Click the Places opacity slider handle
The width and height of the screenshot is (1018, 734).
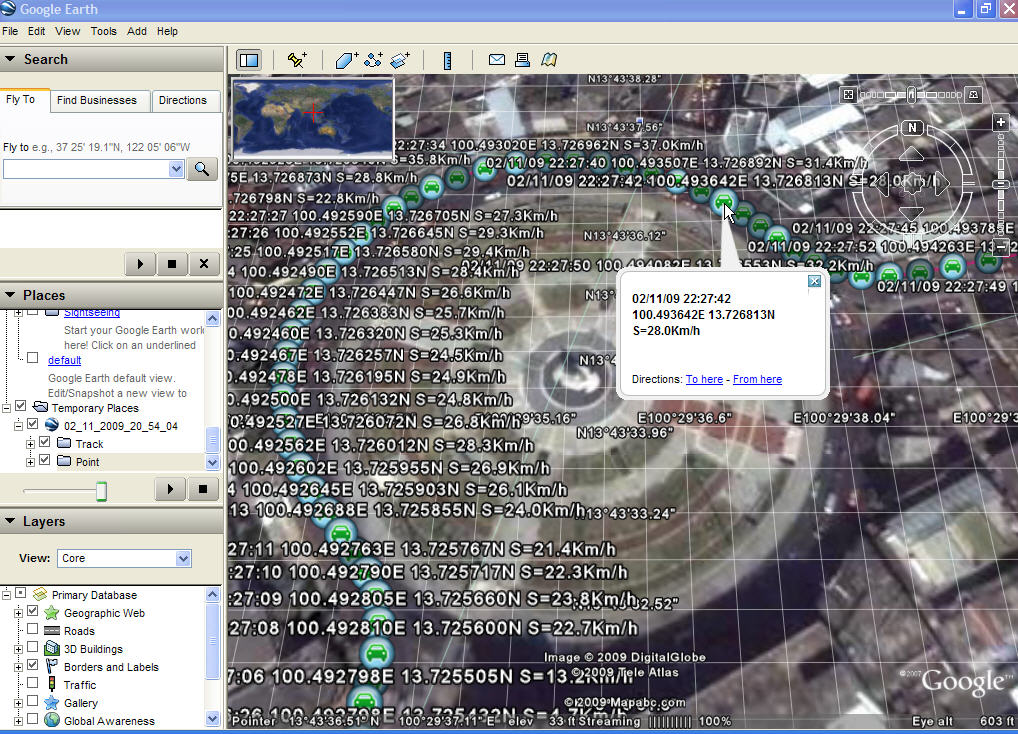[x=101, y=491]
